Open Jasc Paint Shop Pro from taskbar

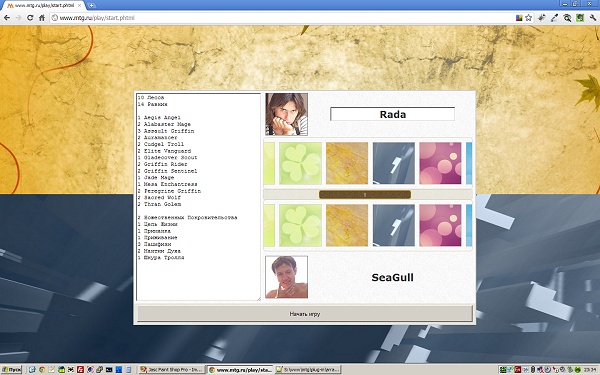pos(172,370)
